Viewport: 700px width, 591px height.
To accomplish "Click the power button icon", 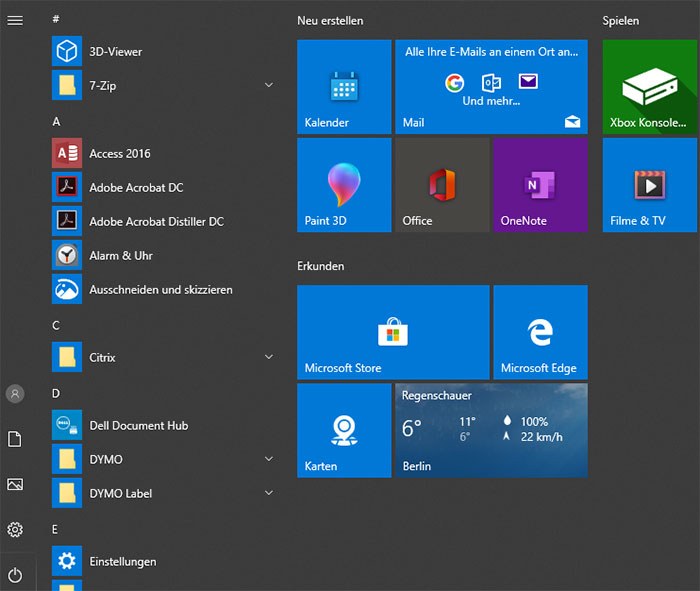I will coord(15,575).
